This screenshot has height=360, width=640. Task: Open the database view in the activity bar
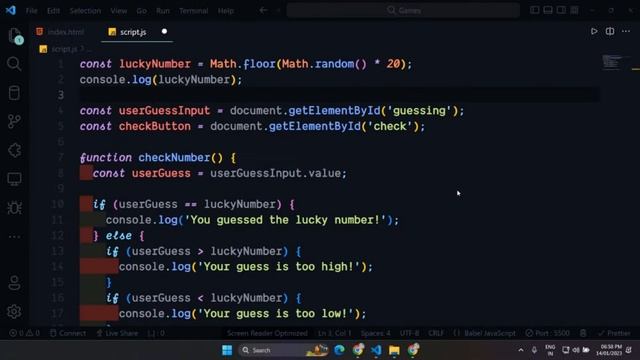(14, 93)
